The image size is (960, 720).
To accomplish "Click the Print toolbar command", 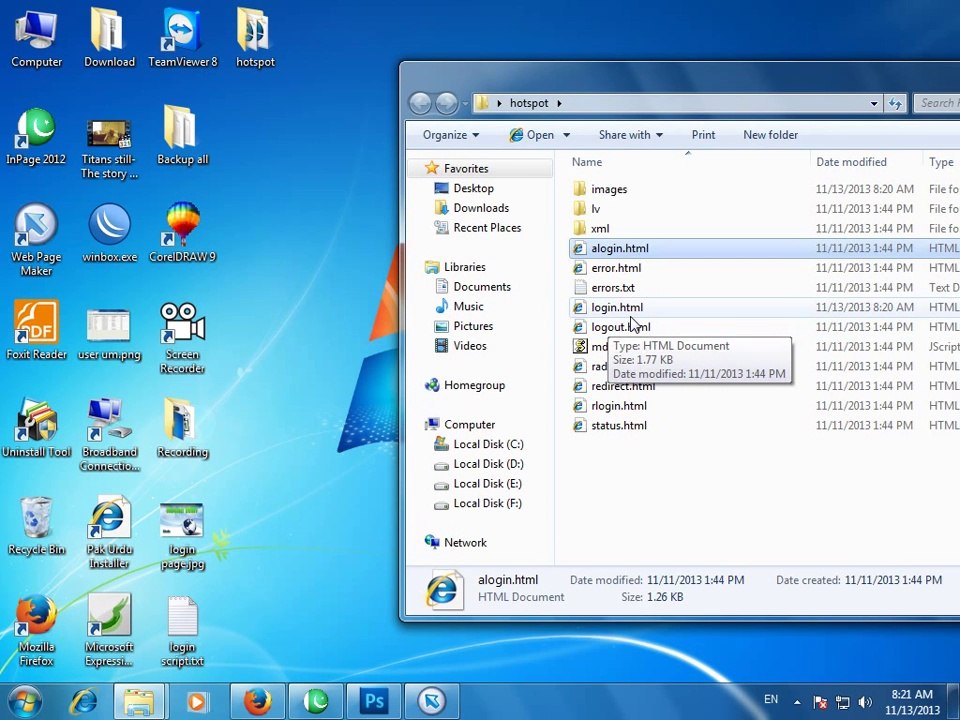I will [x=703, y=135].
